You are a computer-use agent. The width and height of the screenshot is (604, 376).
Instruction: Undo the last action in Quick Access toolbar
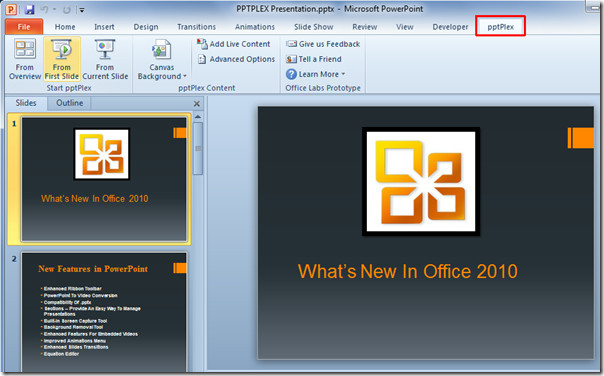pos(44,9)
